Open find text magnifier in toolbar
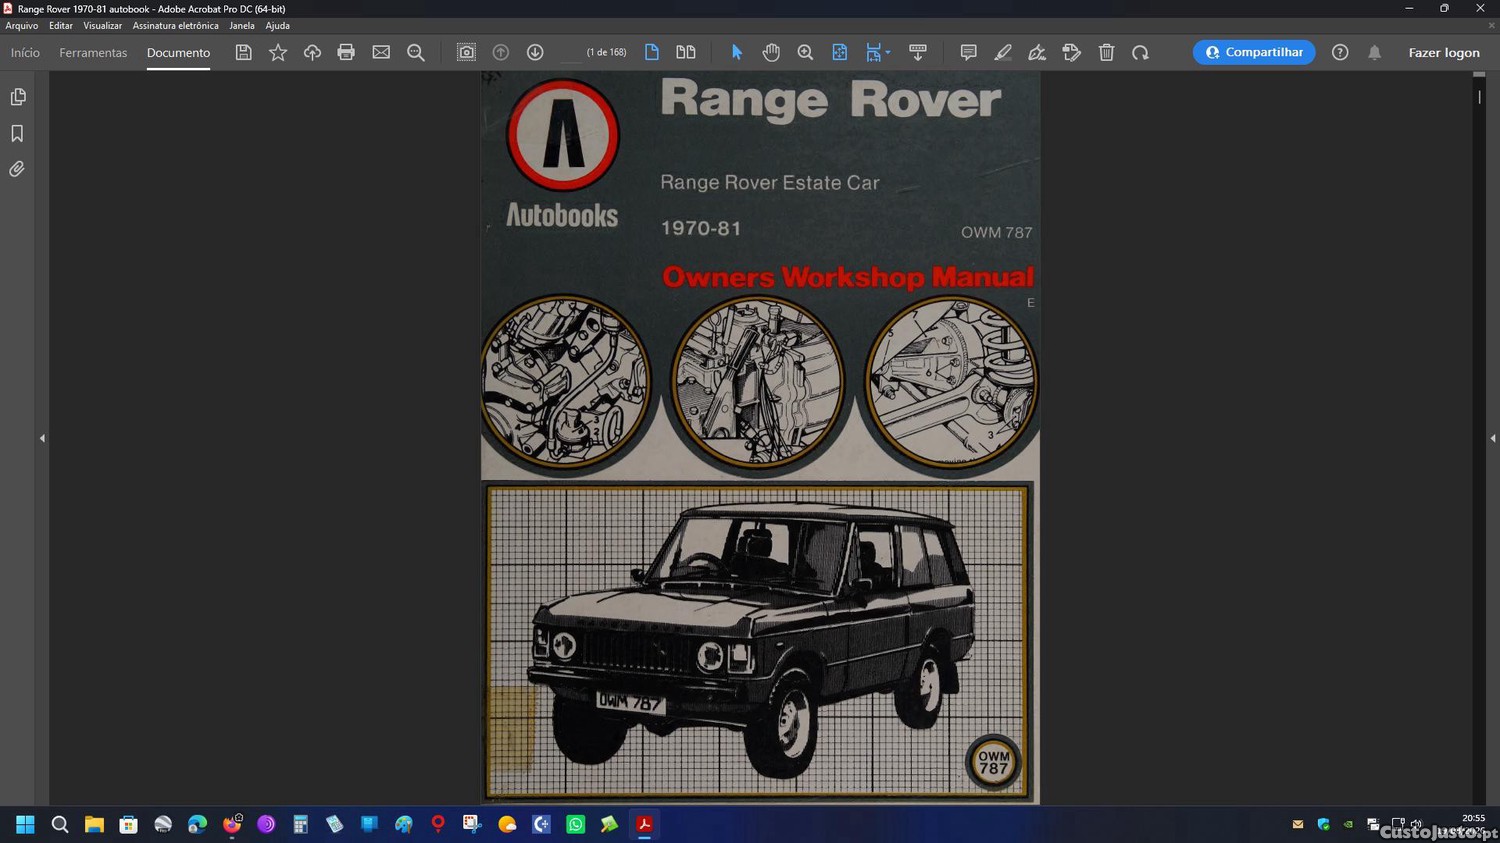1500x843 pixels. (x=416, y=52)
